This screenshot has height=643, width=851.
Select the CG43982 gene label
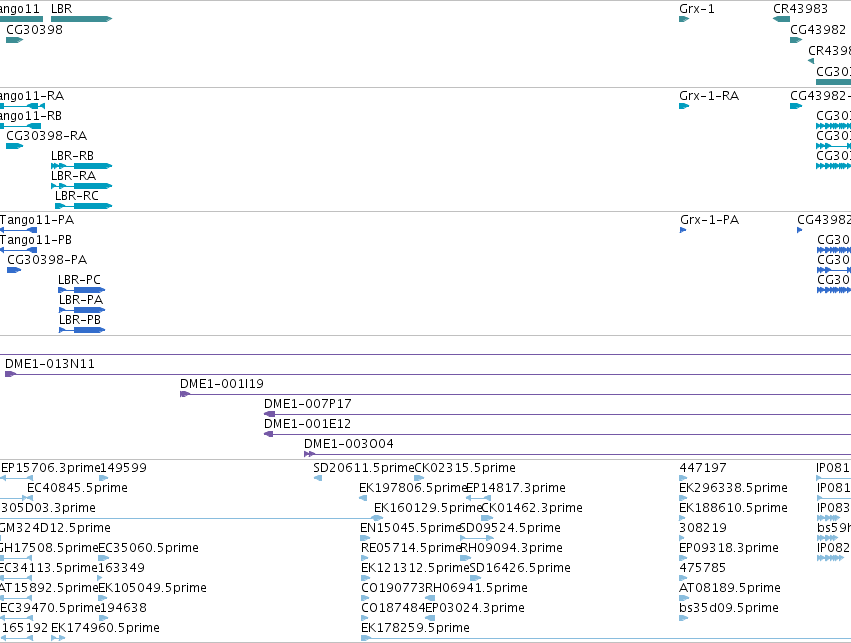pyautogui.click(x=818, y=30)
